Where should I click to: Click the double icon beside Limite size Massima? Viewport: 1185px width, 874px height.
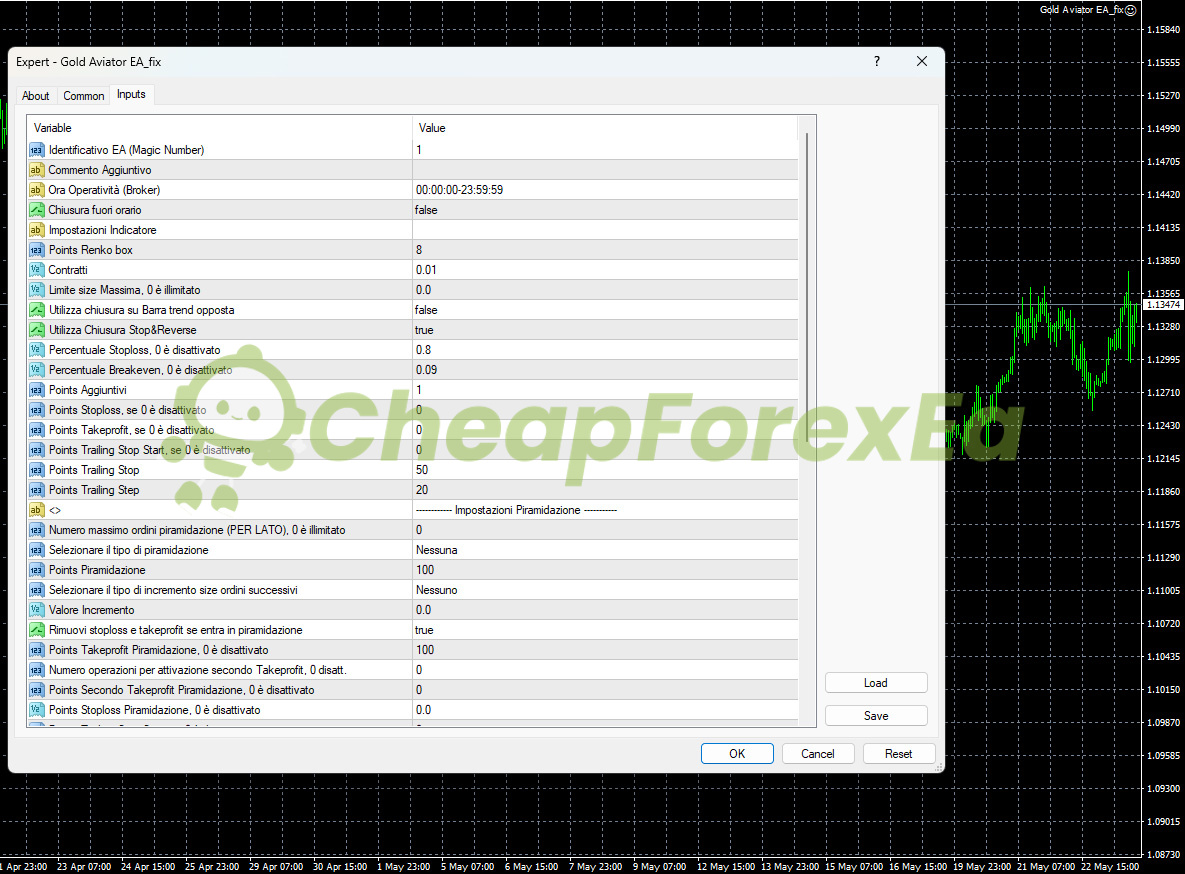[x=36, y=290]
